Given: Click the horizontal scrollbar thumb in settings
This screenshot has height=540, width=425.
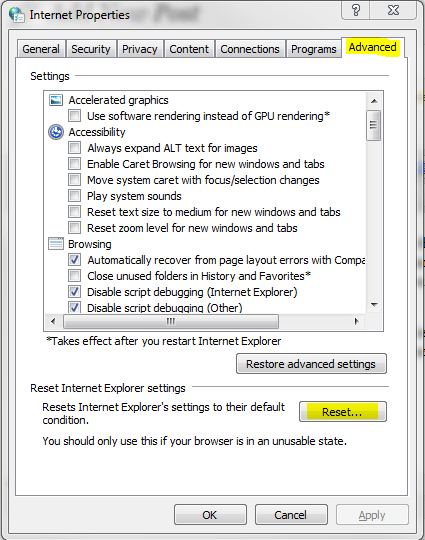Looking at the screenshot, I should click(171, 321).
